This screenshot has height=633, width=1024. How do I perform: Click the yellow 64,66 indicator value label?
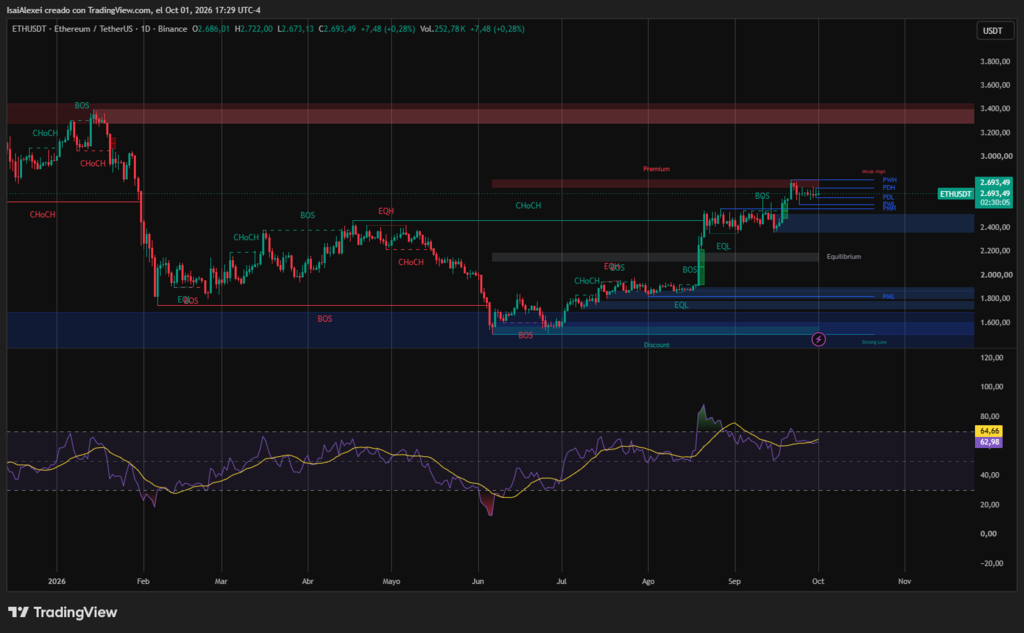click(989, 431)
